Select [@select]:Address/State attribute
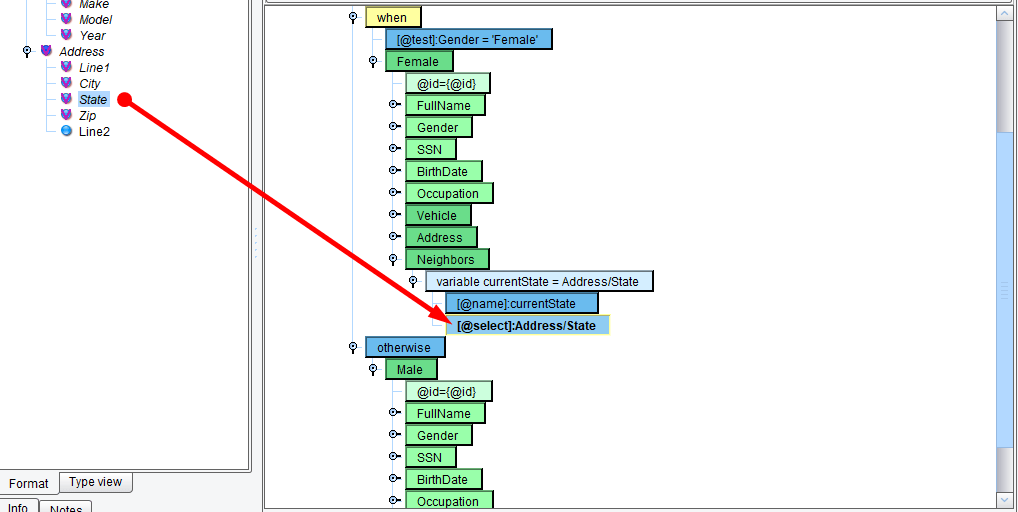 (x=527, y=326)
